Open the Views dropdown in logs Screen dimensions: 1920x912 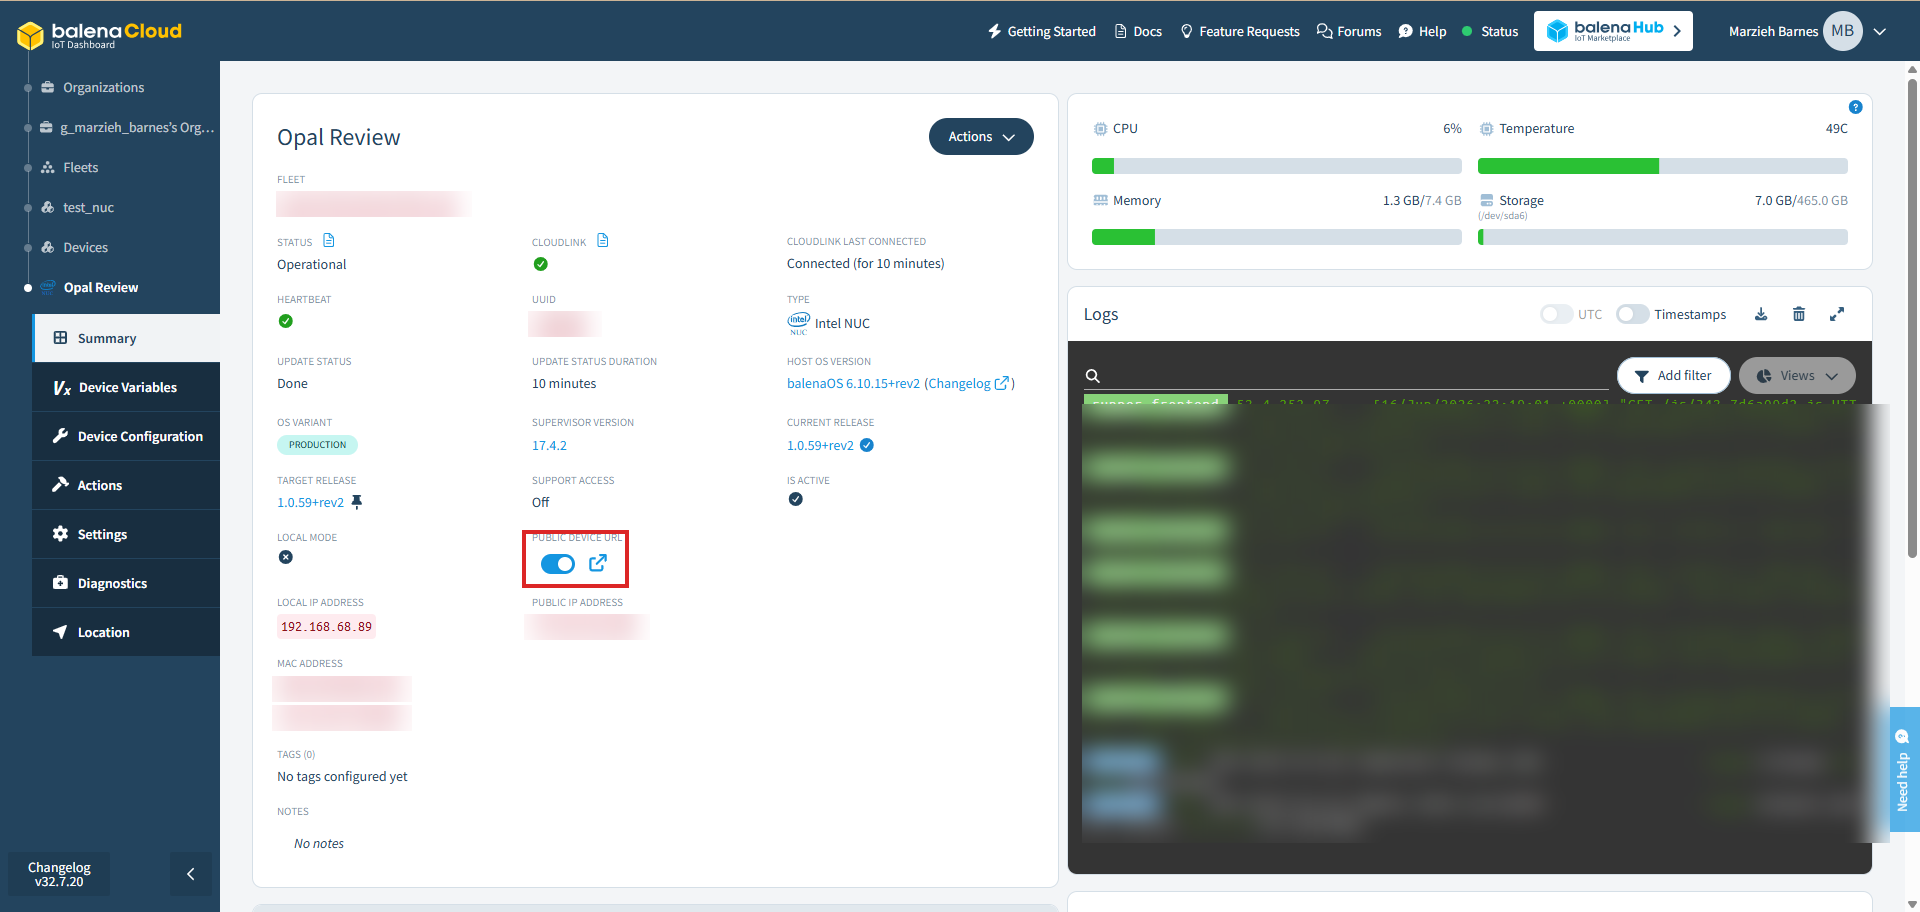point(1797,376)
